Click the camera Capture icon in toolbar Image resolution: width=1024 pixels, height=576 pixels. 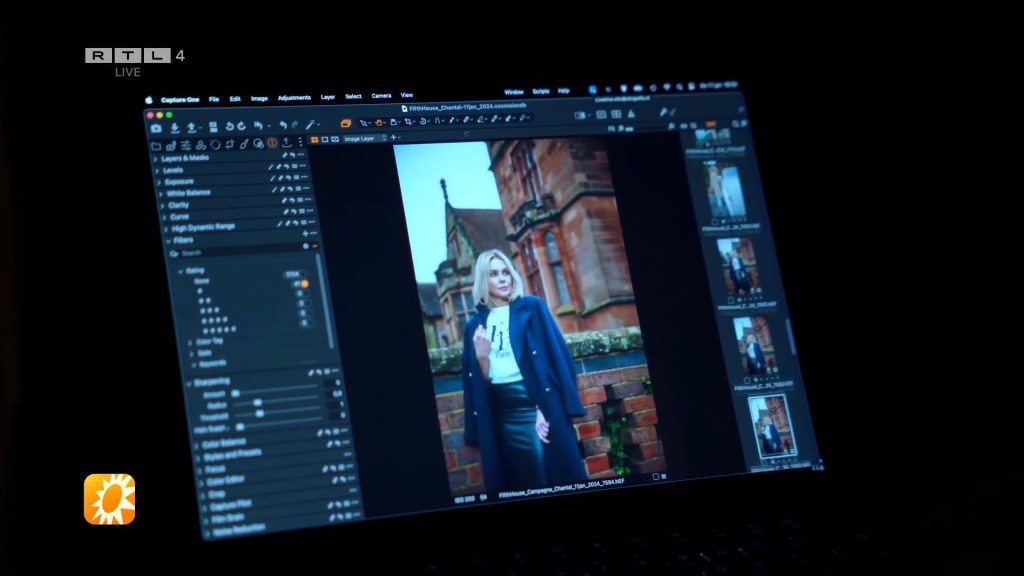click(x=157, y=128)
